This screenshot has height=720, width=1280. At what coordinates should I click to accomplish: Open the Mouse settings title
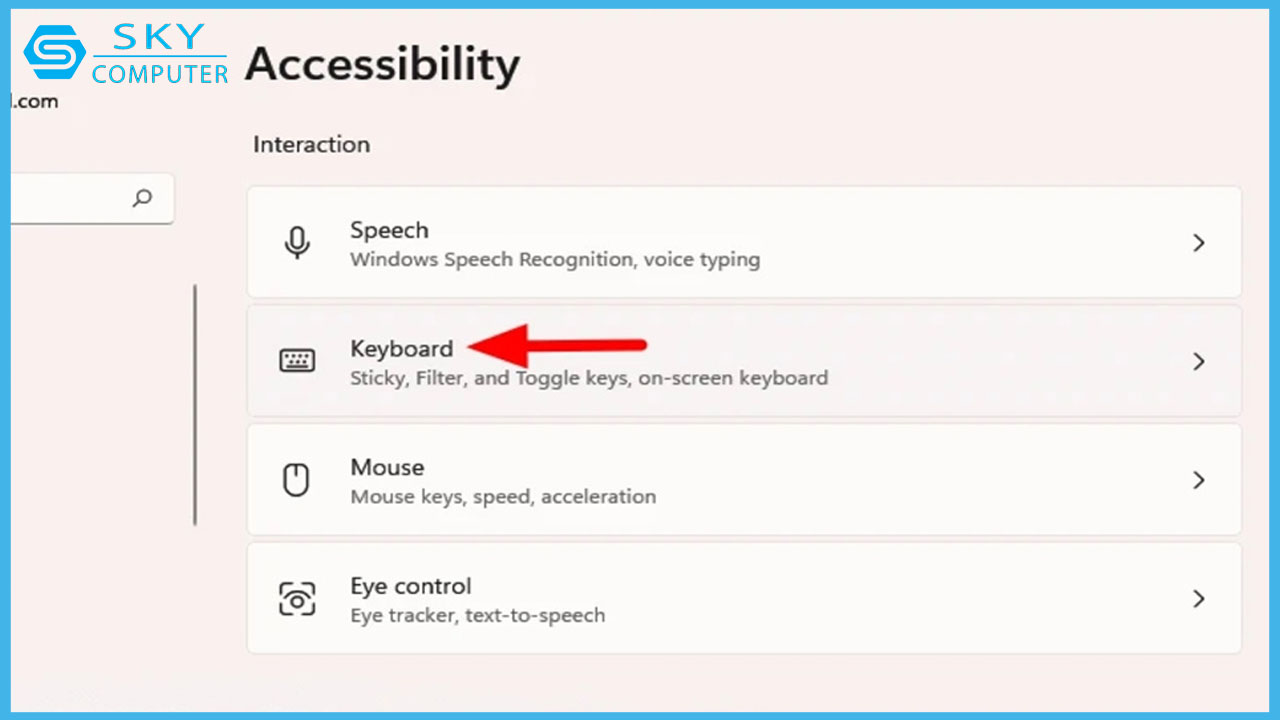point(387,467)
